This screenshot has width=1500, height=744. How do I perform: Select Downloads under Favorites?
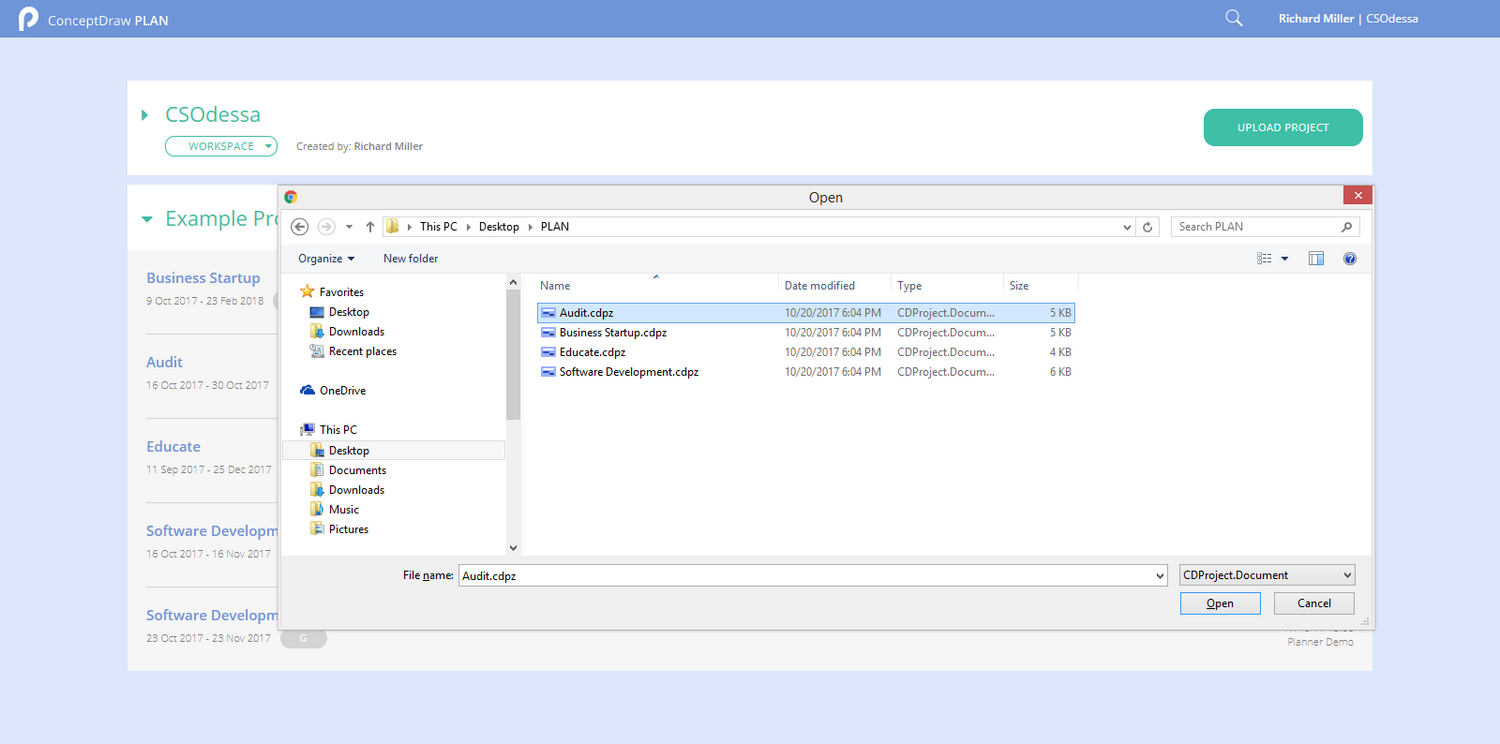pyautogui.click(x=357, y=332)
